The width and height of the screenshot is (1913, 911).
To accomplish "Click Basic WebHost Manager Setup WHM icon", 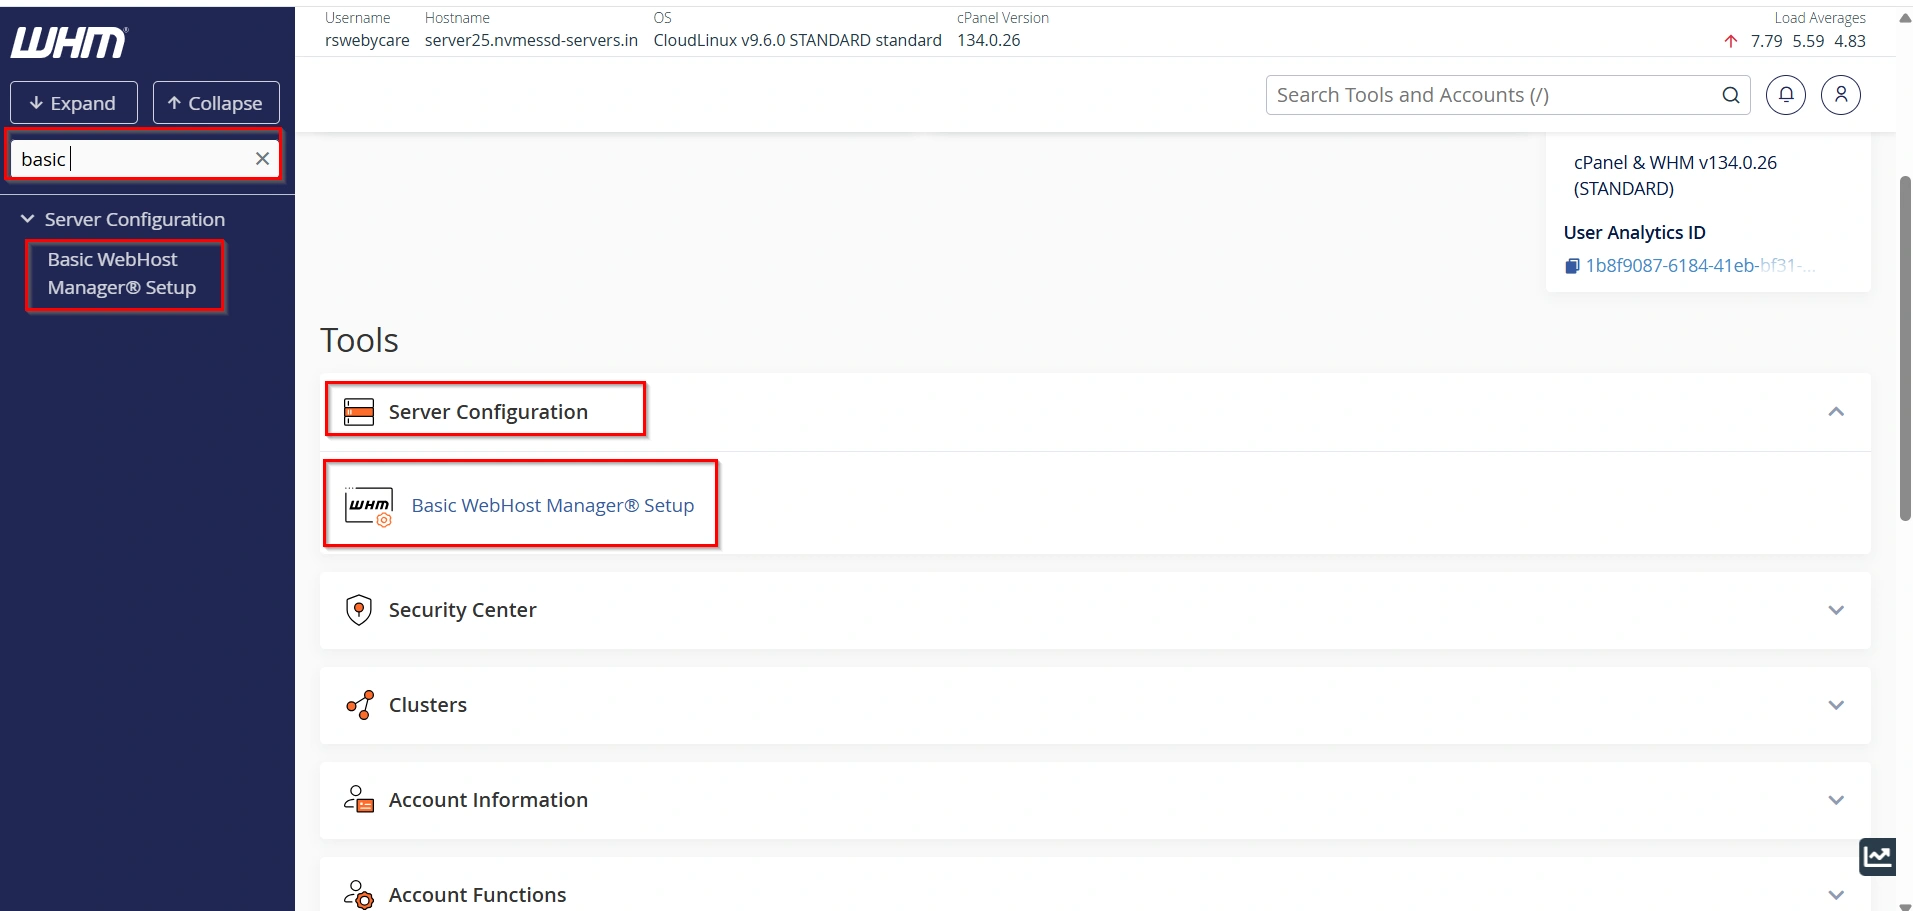I will pos(369,506).
